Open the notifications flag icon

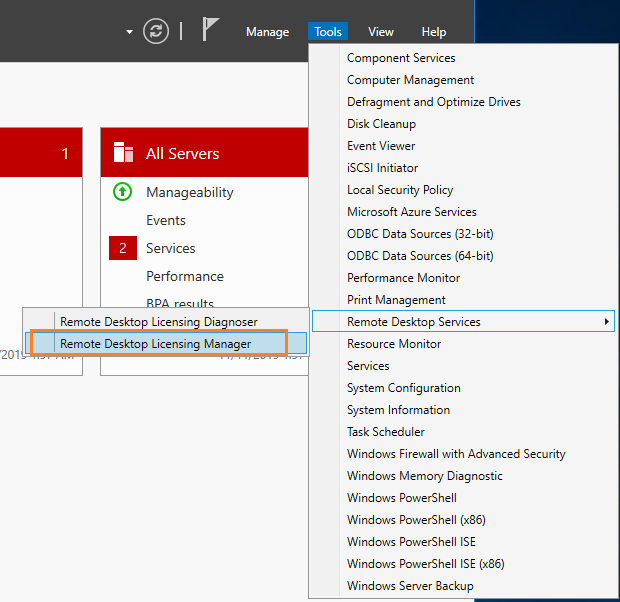pyautogui.click(x=210, y=29)
